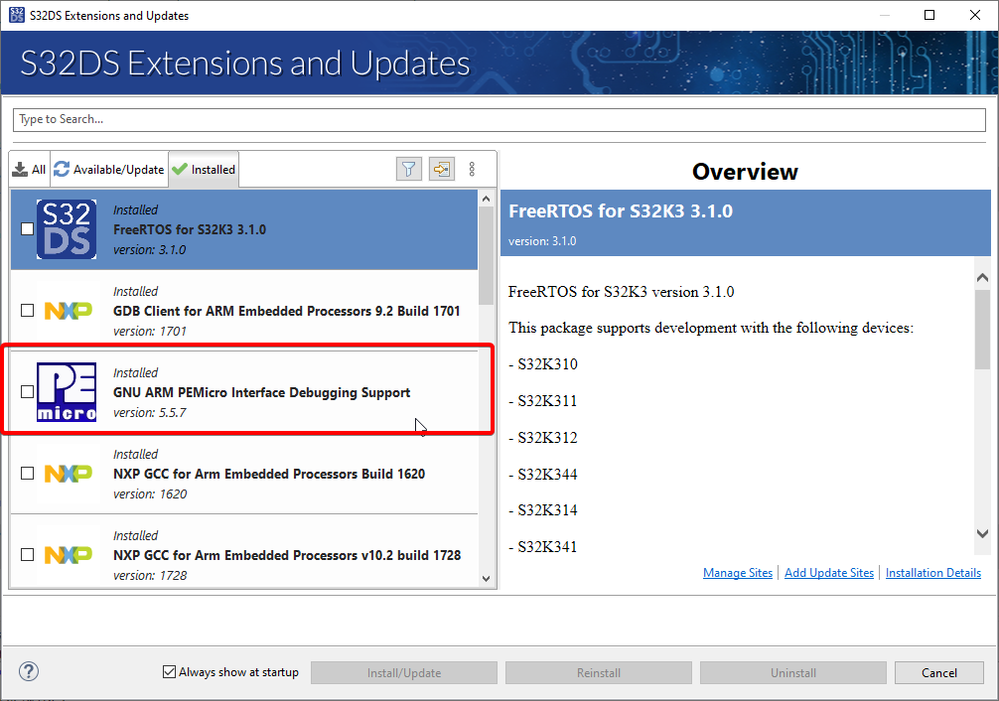
Task: Select NXP GCC v10.2 build 1728 entry
Action: (244, 553)
